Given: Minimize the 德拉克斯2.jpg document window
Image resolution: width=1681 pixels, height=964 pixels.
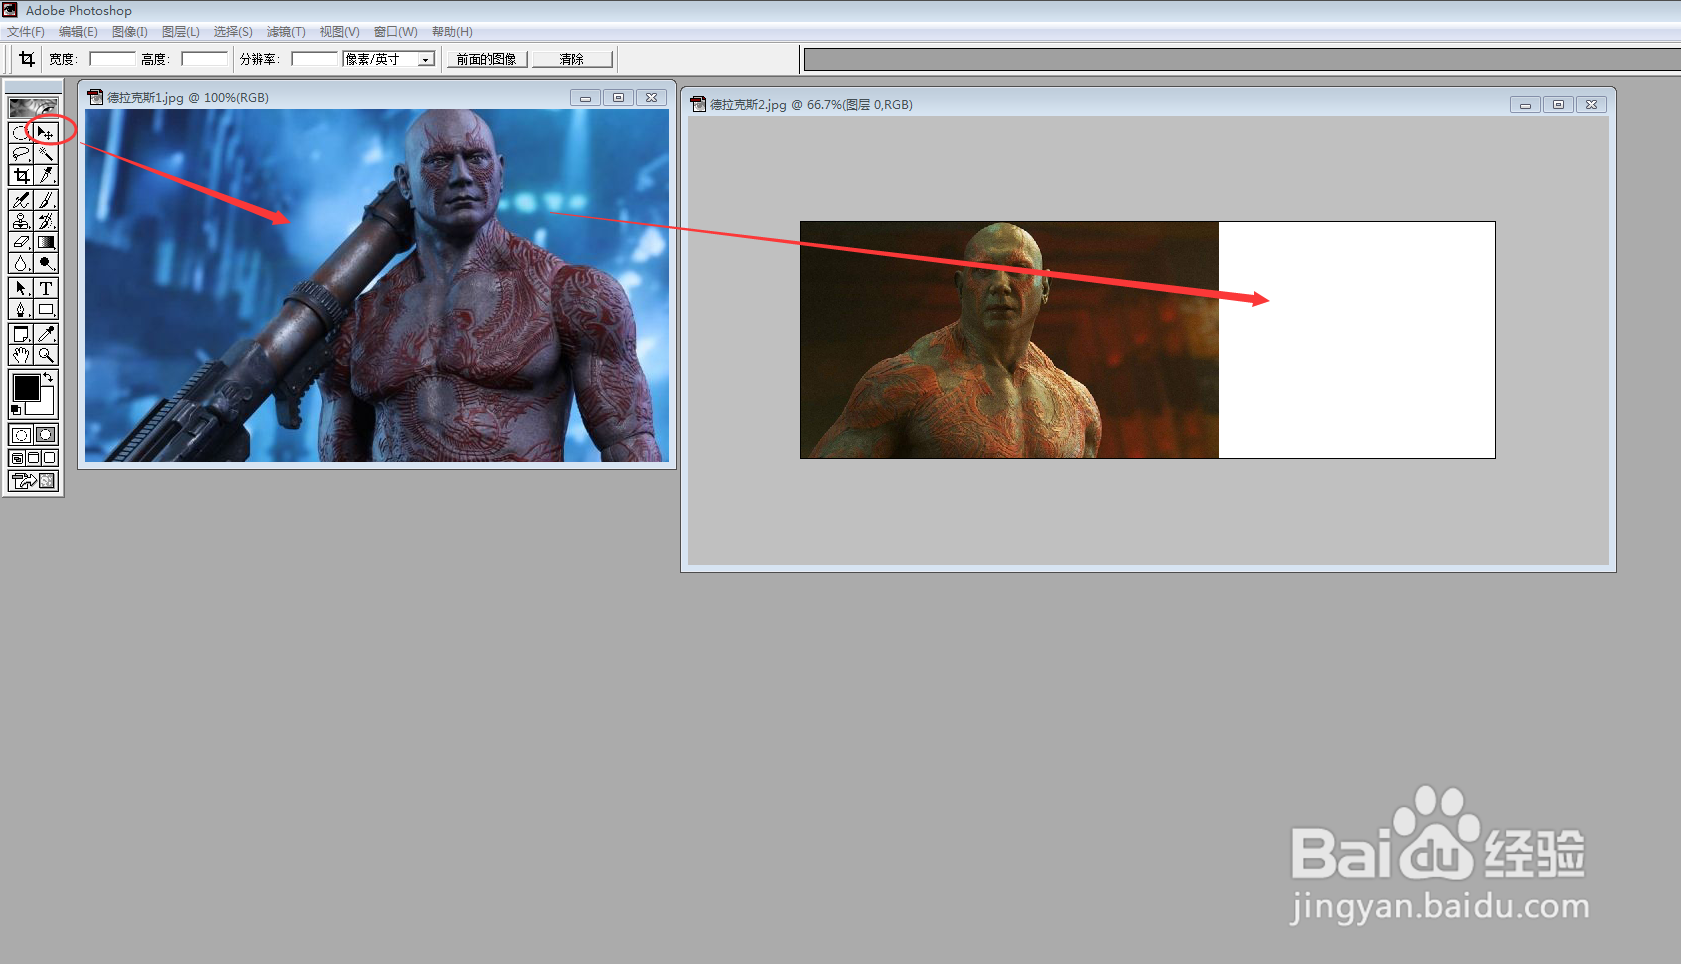Looking at the screenshot, I should [1525, 104].
